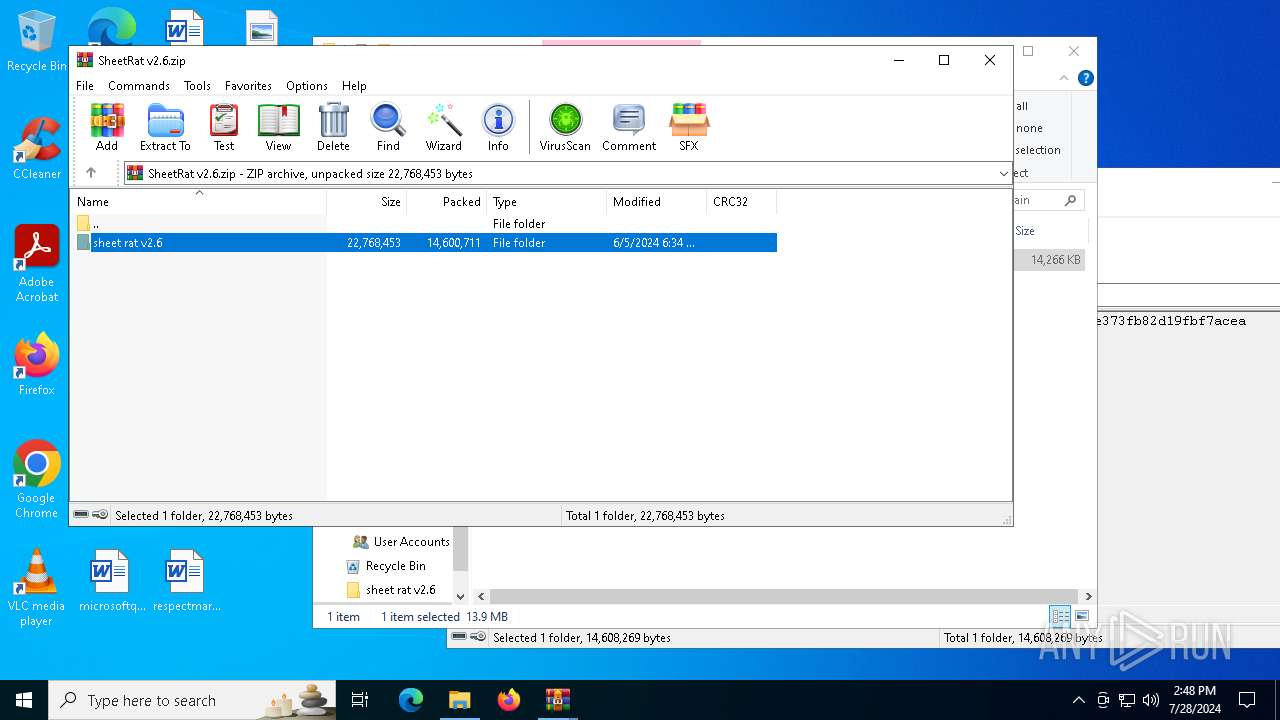Select User Accounts in Explorer tree
Viewport: 1280px width, 720px height.
click(x=401, y=542)
